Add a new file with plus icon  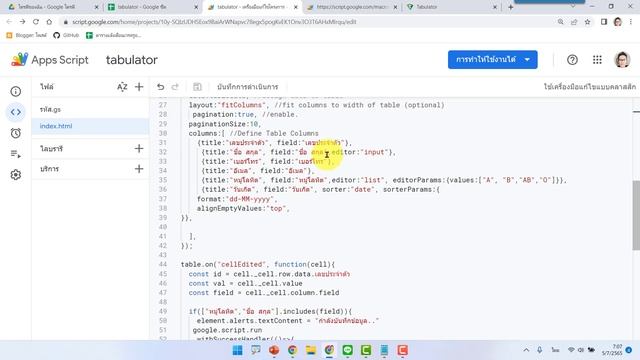[x=139, y=87]
